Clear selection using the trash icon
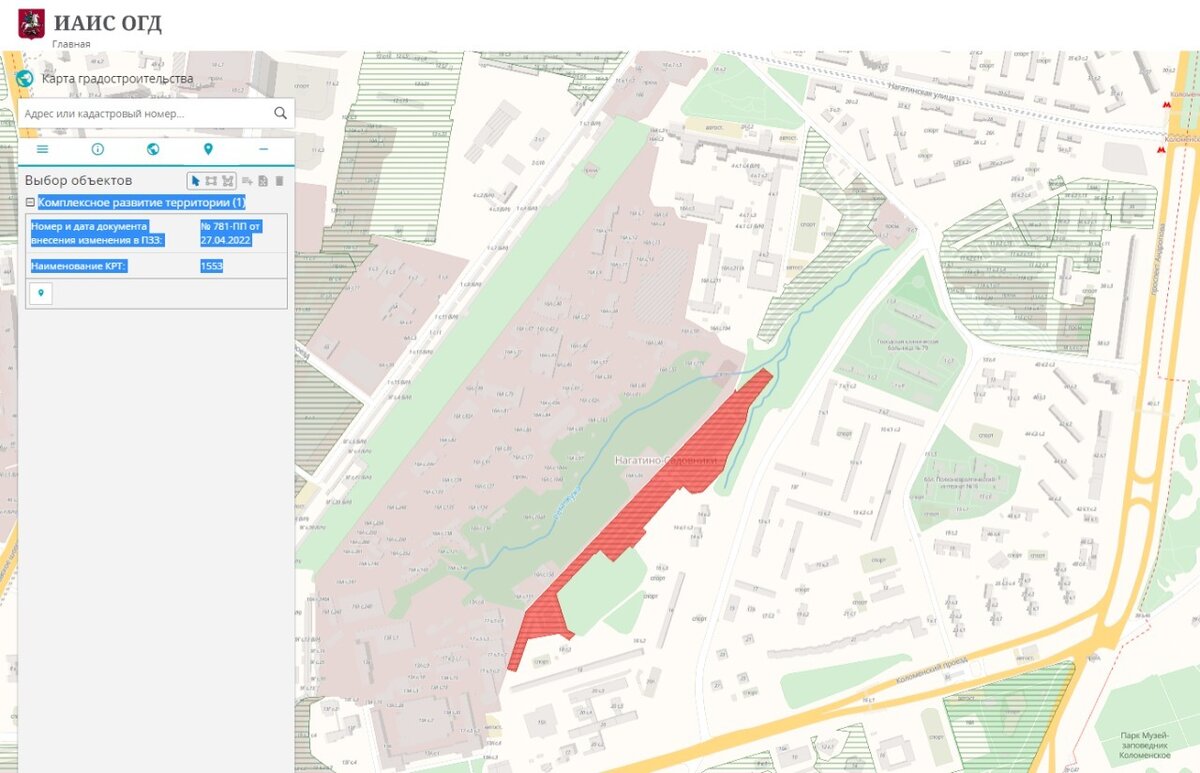The width and height of the screenshot is (1200, 773). pos(279,181)
